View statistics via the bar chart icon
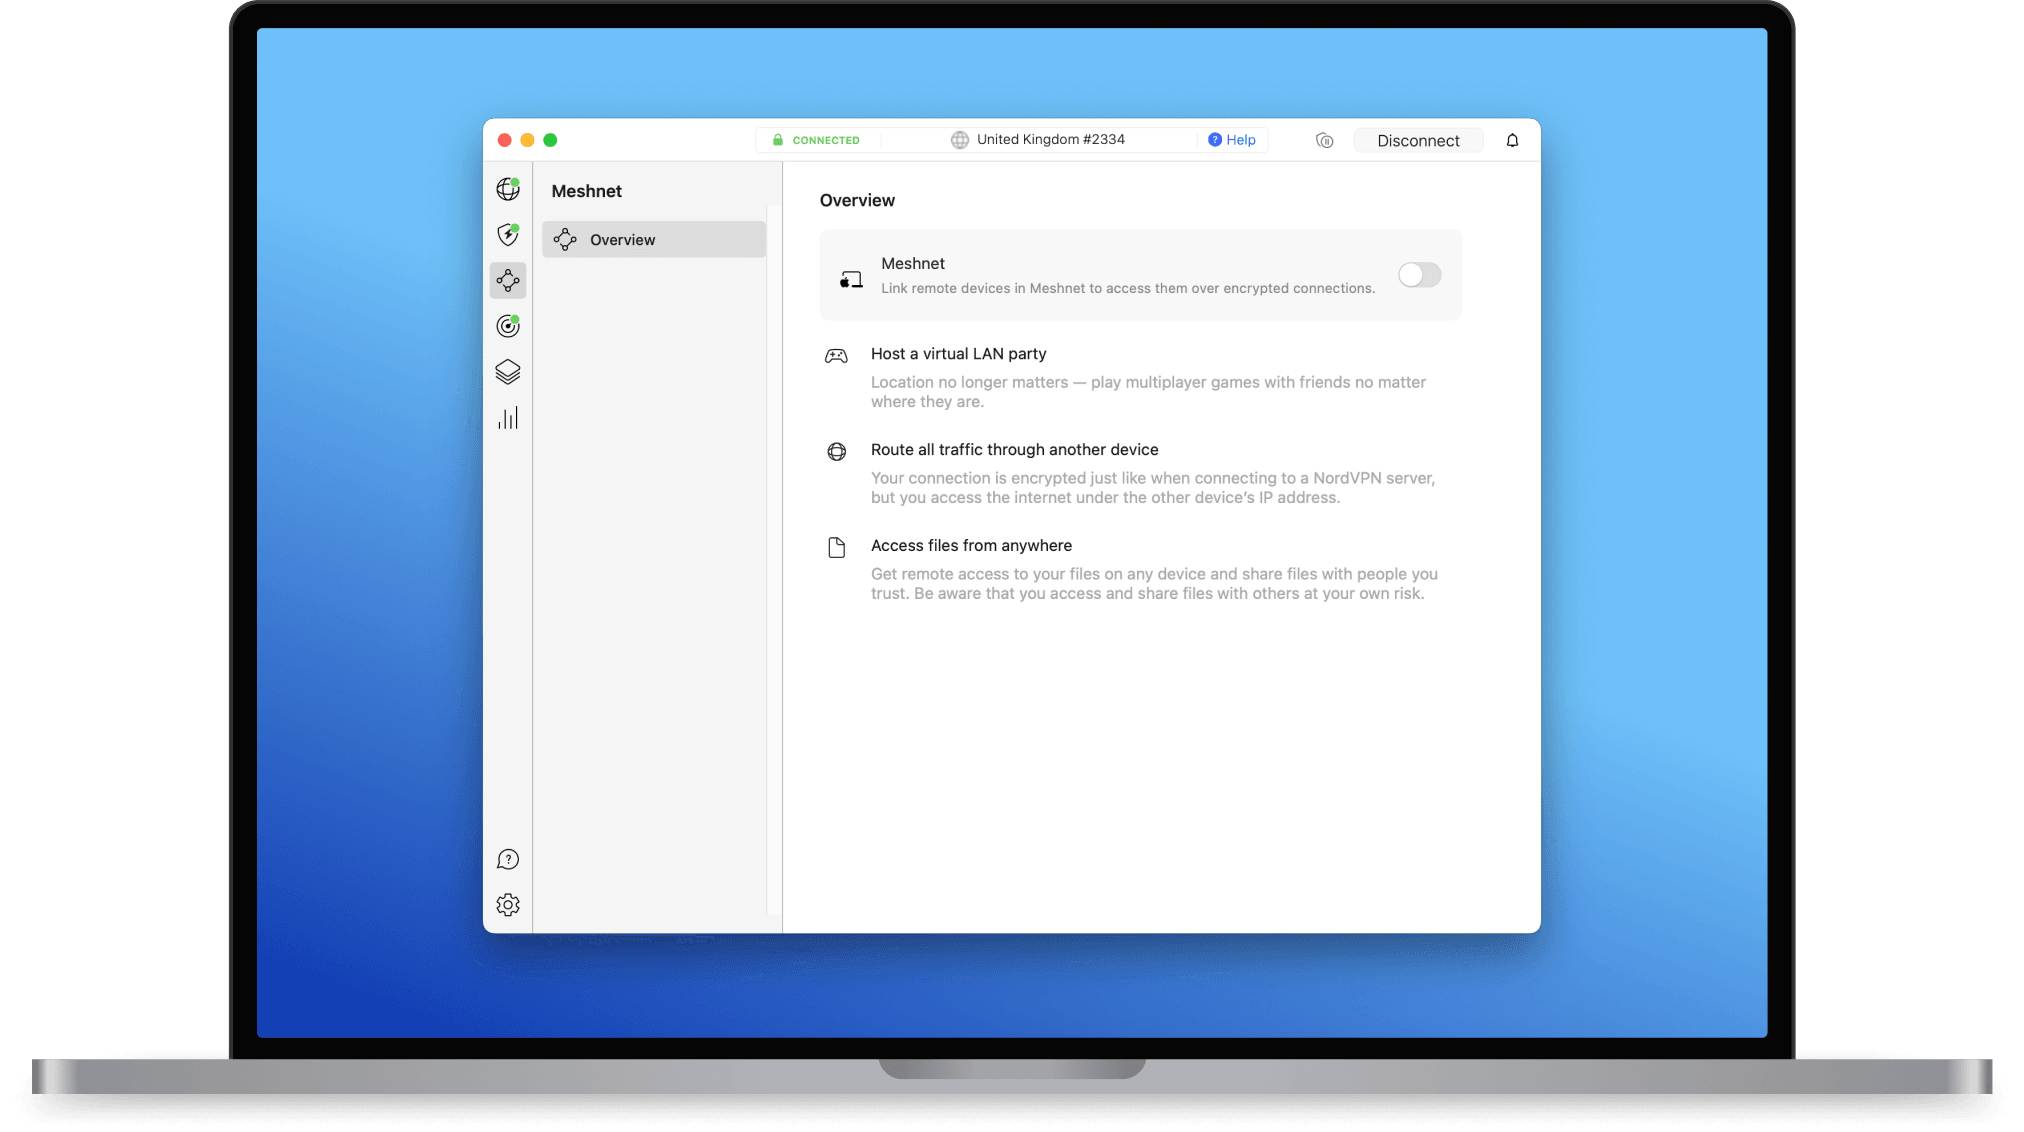Screen dimensions: 2024x1132 (x=507, y=417)
